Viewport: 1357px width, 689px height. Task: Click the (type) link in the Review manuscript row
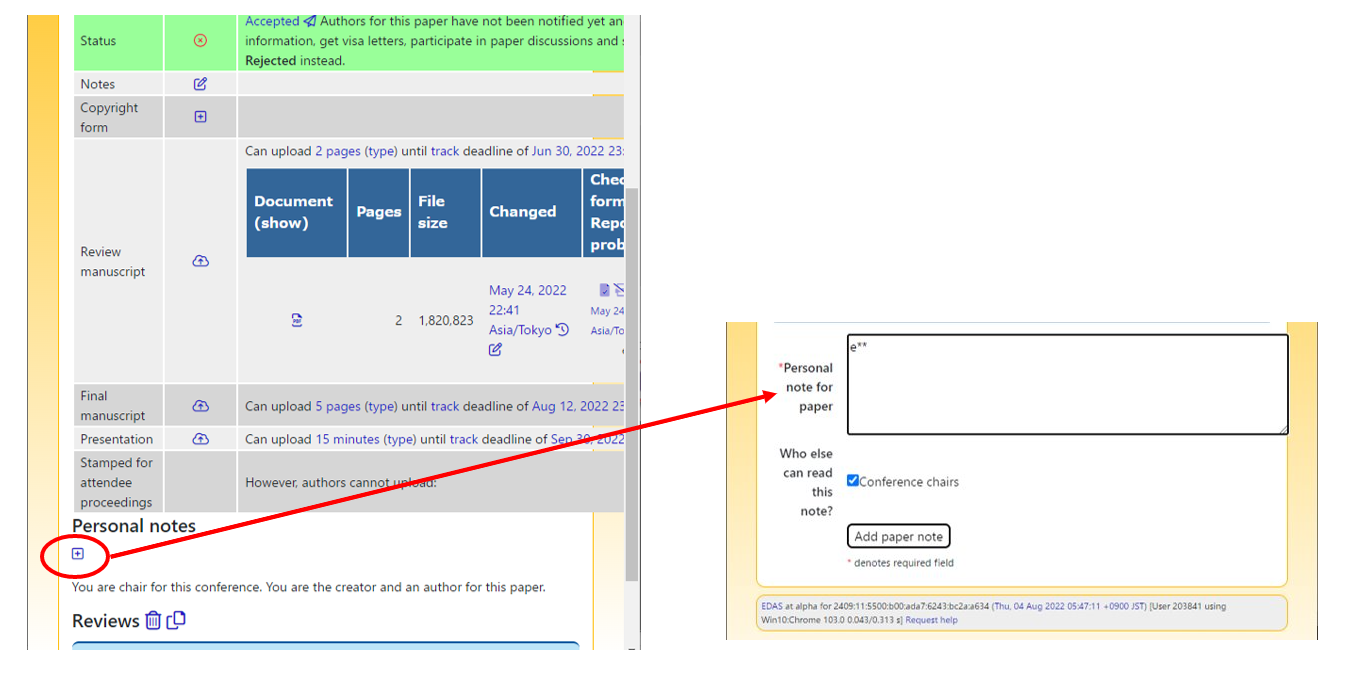[381, 151]
